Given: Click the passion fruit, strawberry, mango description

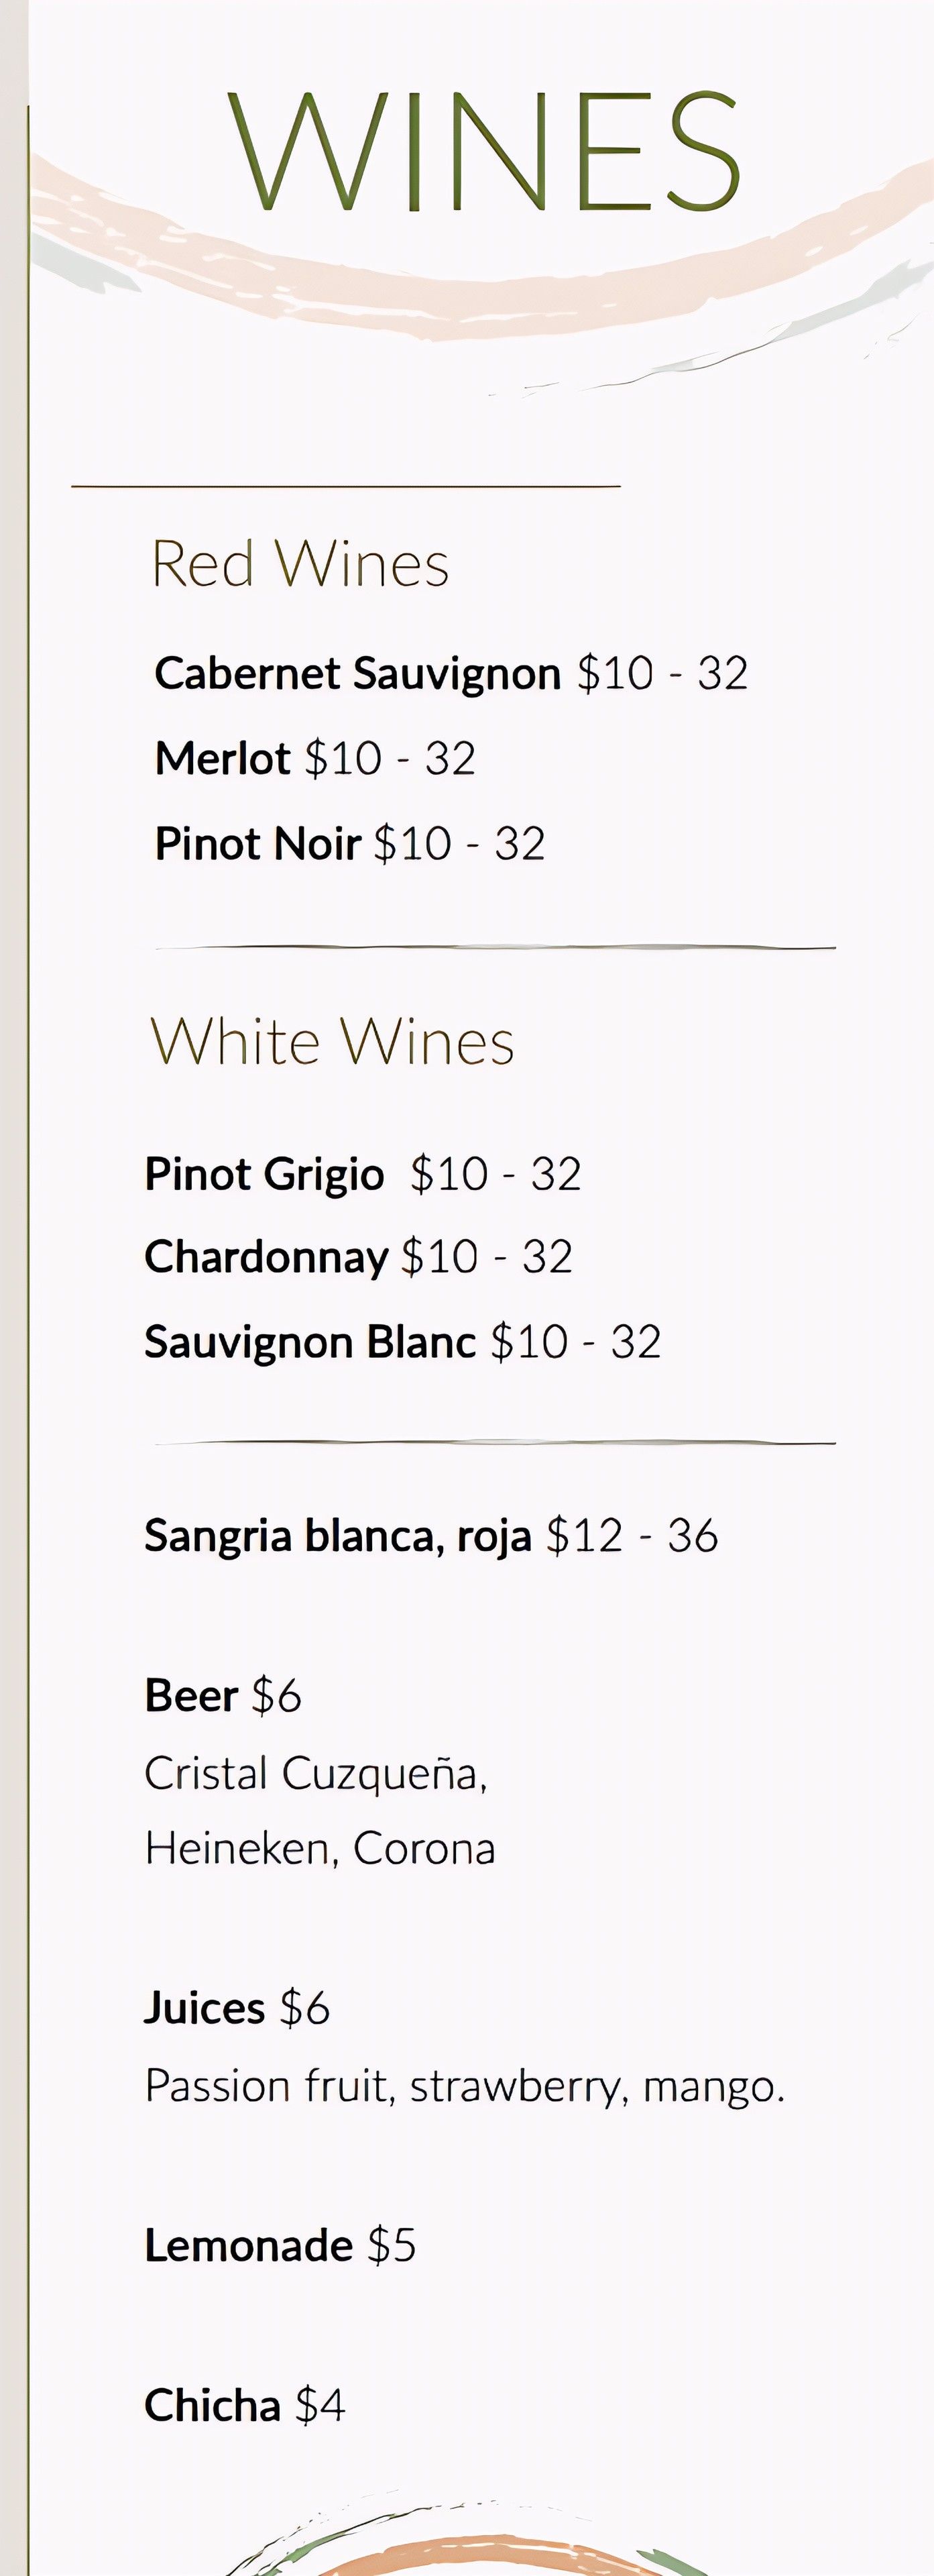Looking at the screenshot, I should point(464,2086).
